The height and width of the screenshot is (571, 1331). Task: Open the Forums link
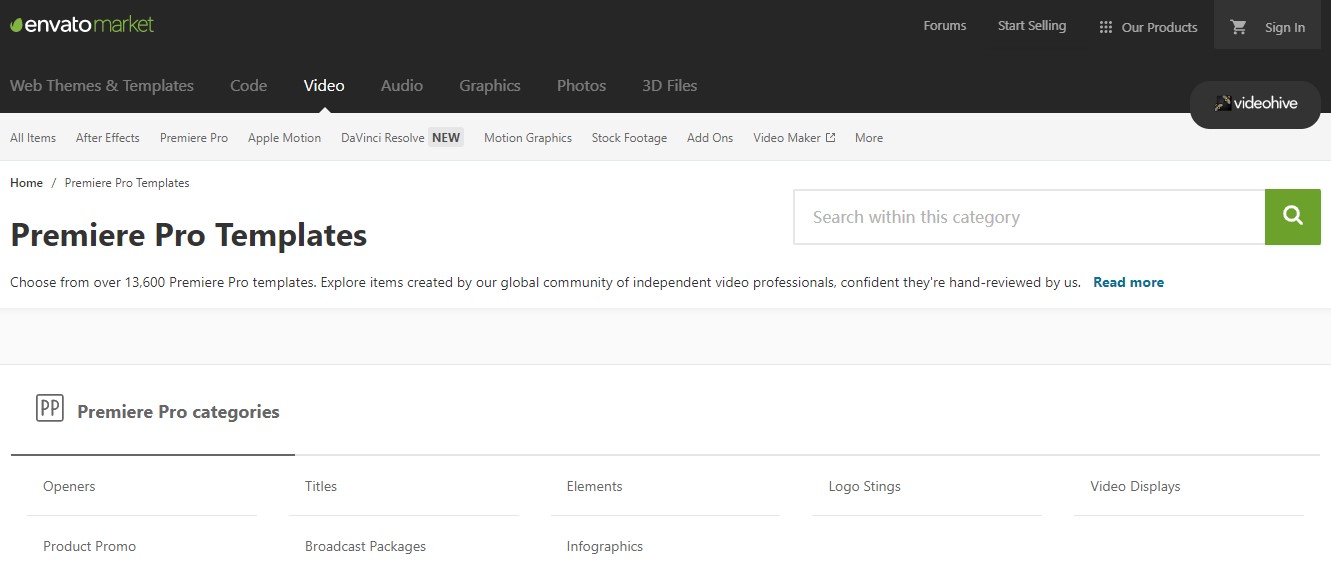(x=945, y=26)
